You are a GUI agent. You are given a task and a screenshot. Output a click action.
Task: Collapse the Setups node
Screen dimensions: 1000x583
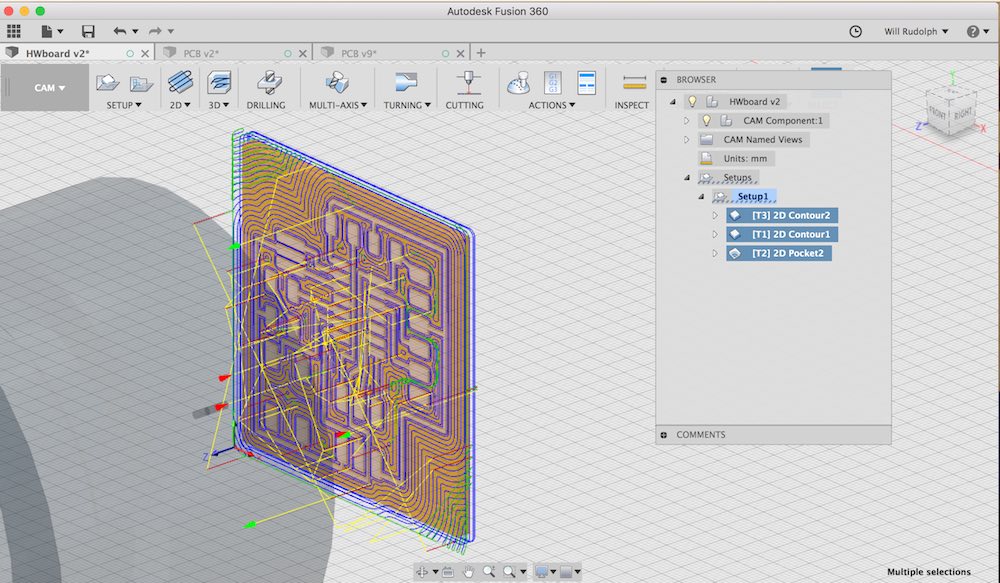click(687, 177)
